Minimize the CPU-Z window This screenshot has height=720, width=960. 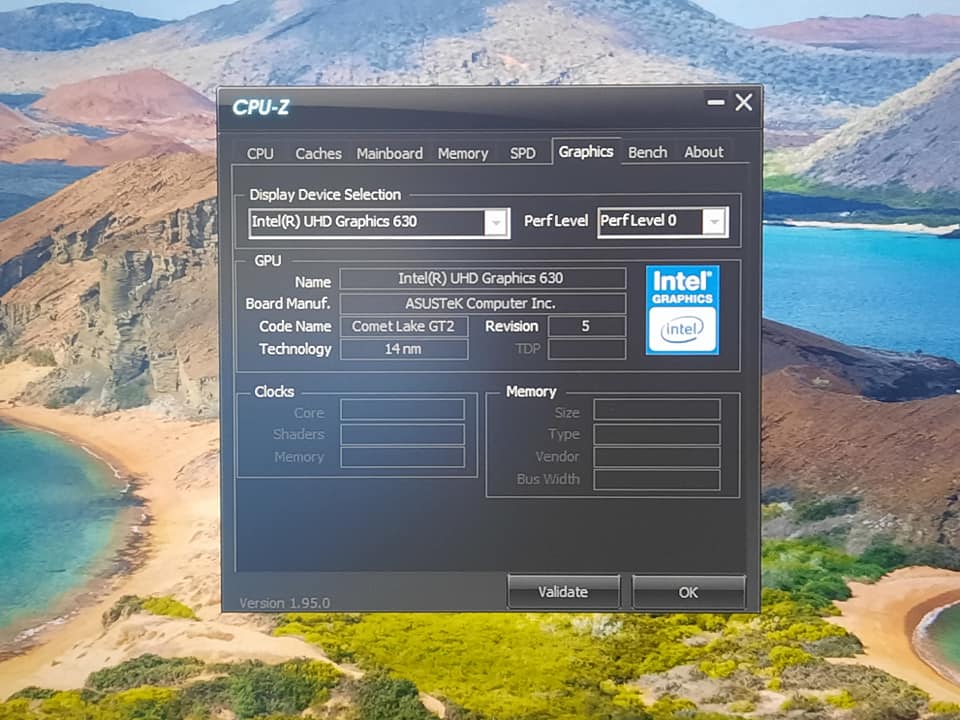[x=716, y=102]
